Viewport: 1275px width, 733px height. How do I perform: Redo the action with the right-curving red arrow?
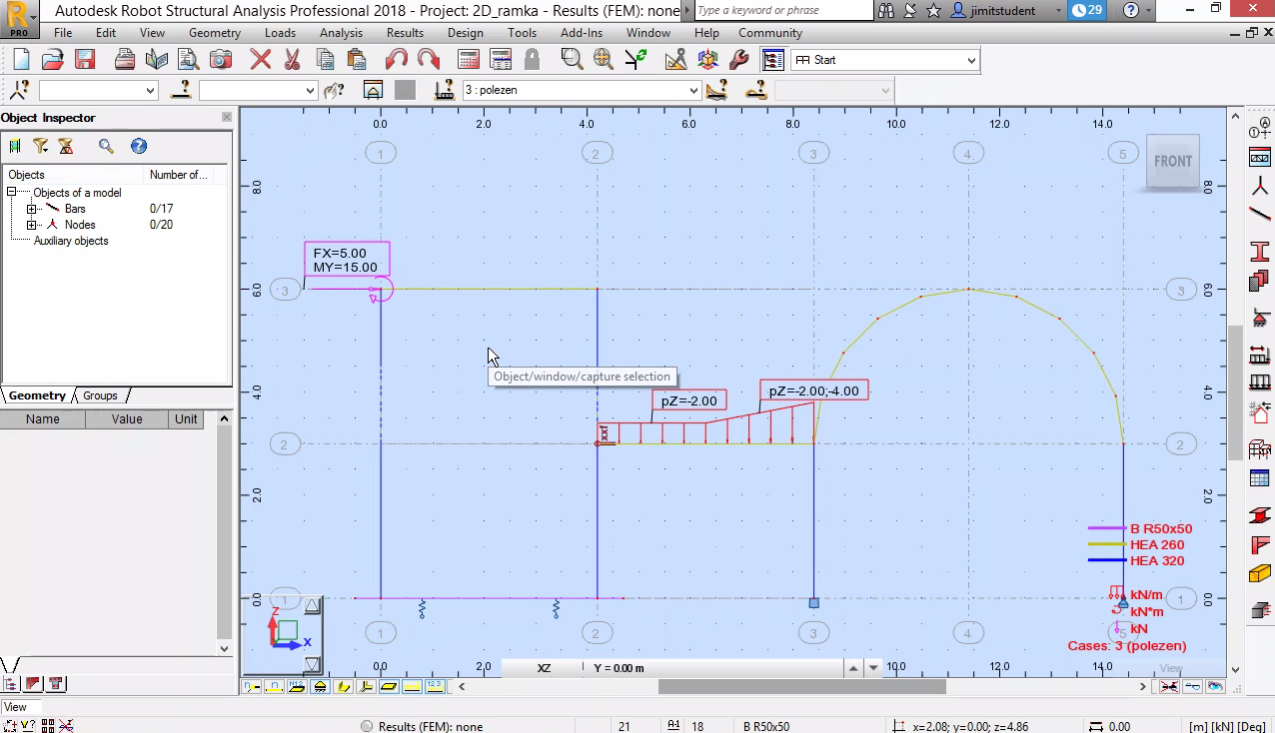tap(429, 59)
